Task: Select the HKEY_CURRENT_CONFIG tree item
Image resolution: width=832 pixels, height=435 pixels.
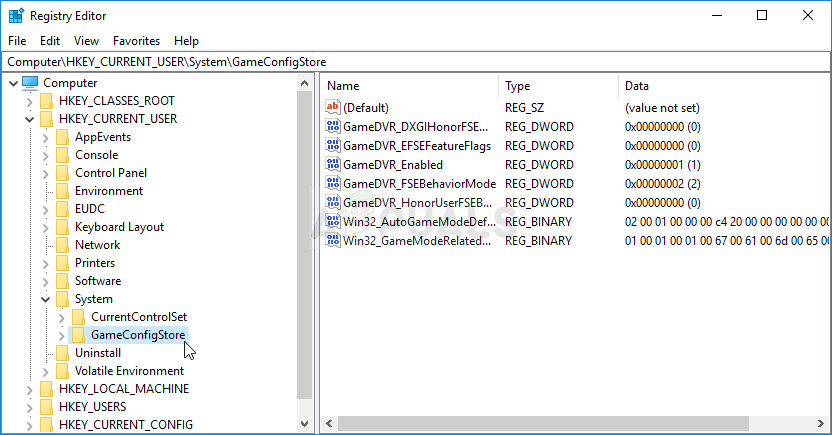Action: point(126,425)
